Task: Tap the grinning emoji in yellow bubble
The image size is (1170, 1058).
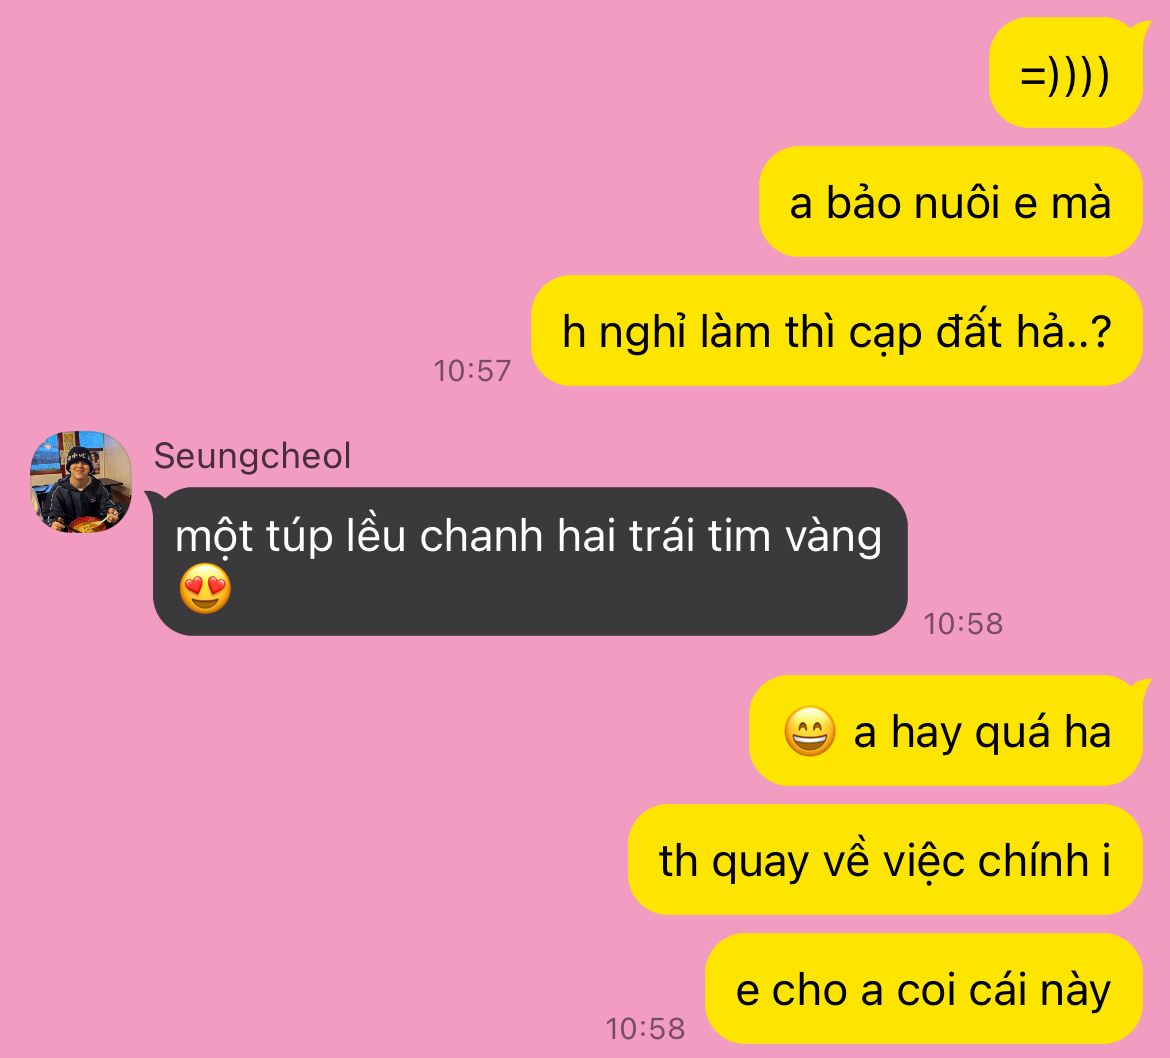Action: point(810,731)
